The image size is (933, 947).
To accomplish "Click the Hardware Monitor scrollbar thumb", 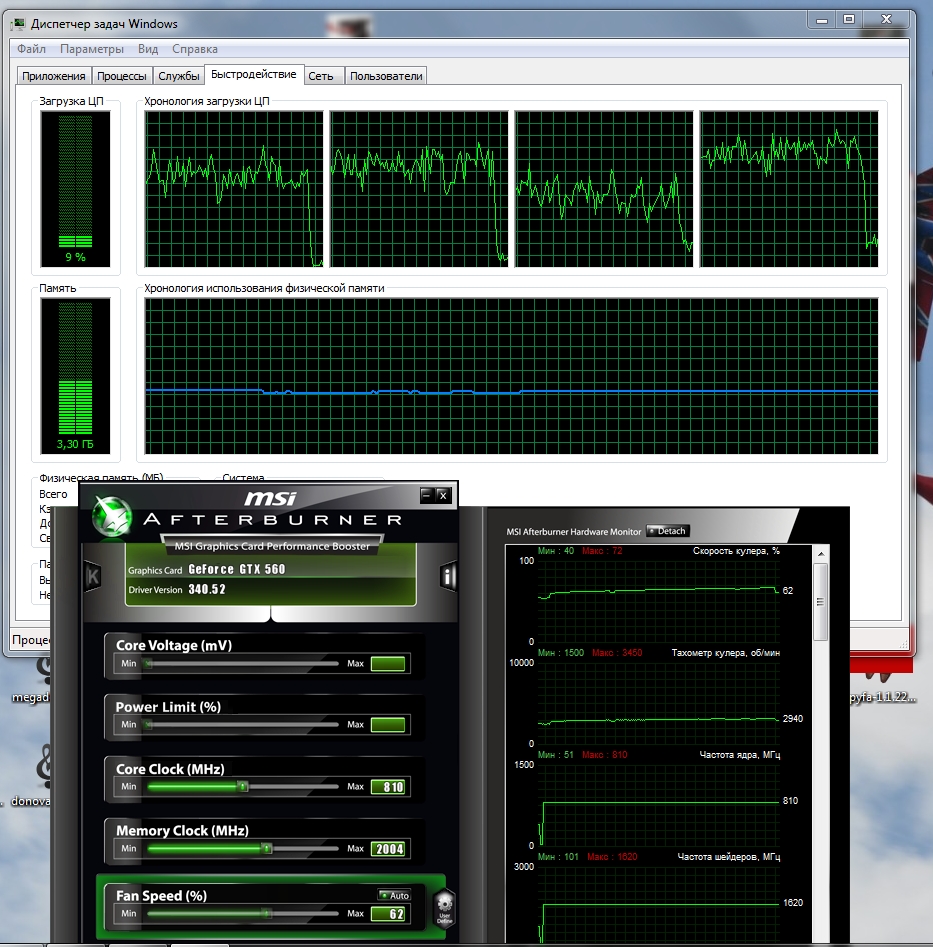I will point(821,602).
